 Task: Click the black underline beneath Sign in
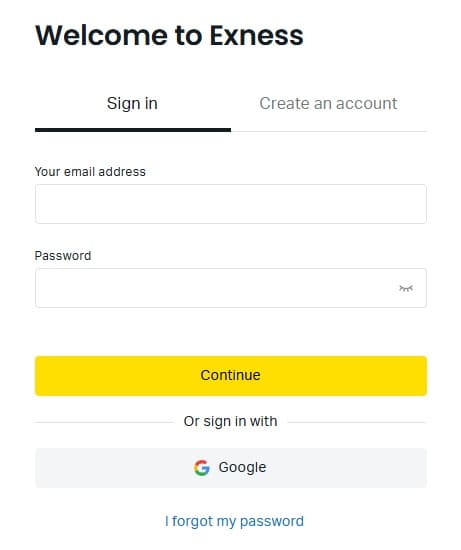point(133,130)
